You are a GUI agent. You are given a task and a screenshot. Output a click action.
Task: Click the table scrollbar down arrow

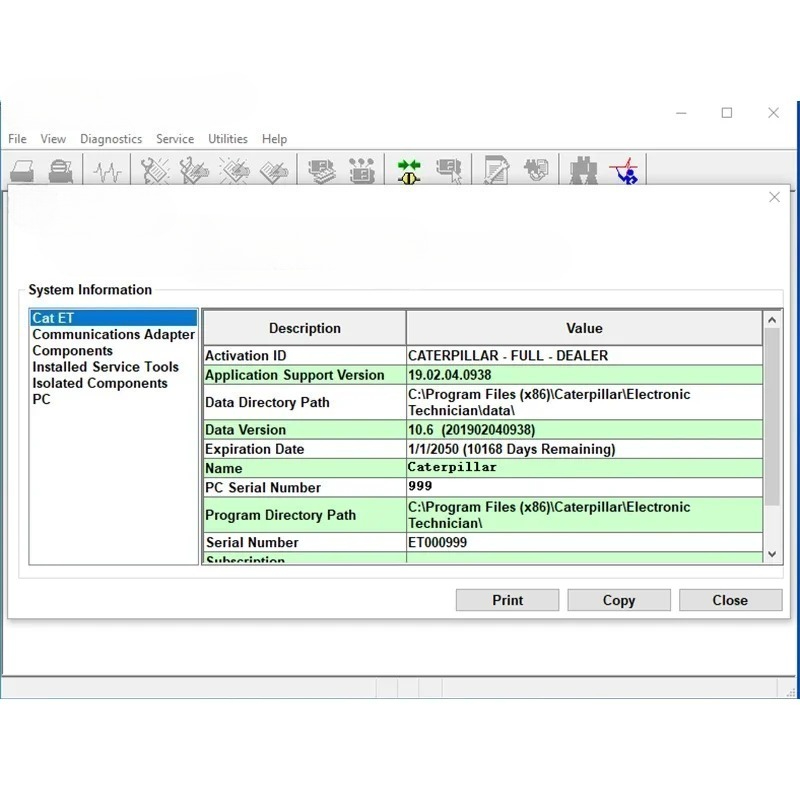click(772, 554)
